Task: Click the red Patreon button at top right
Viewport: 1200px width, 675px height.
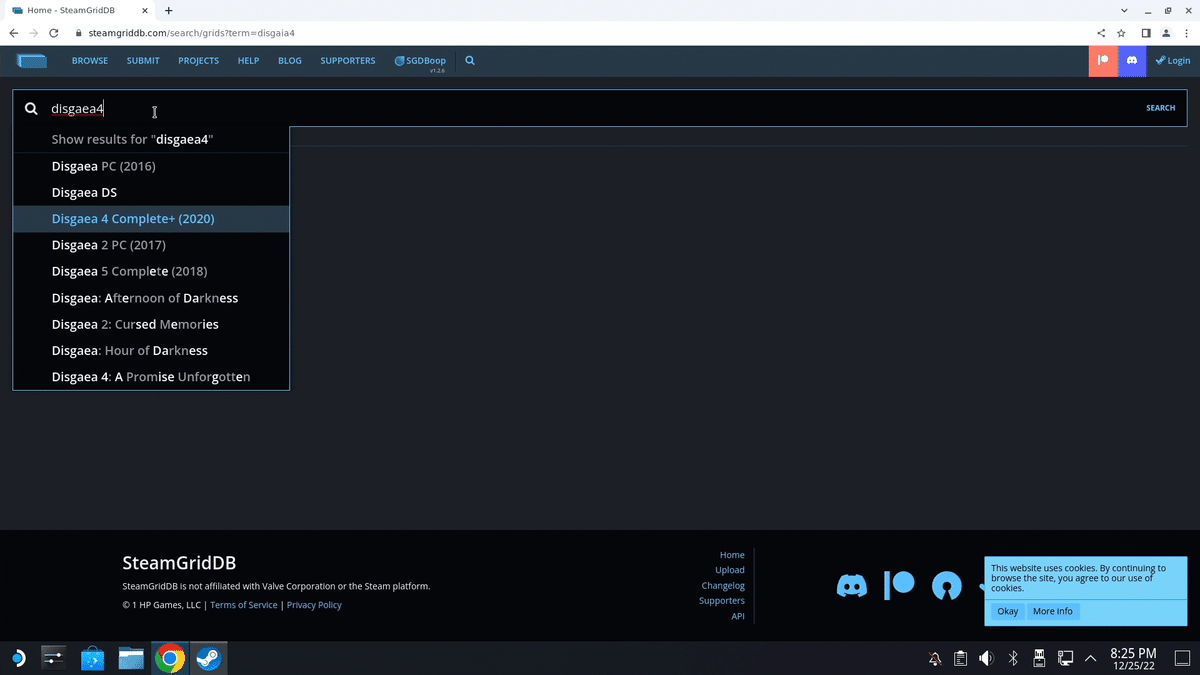Action: 1103,60
